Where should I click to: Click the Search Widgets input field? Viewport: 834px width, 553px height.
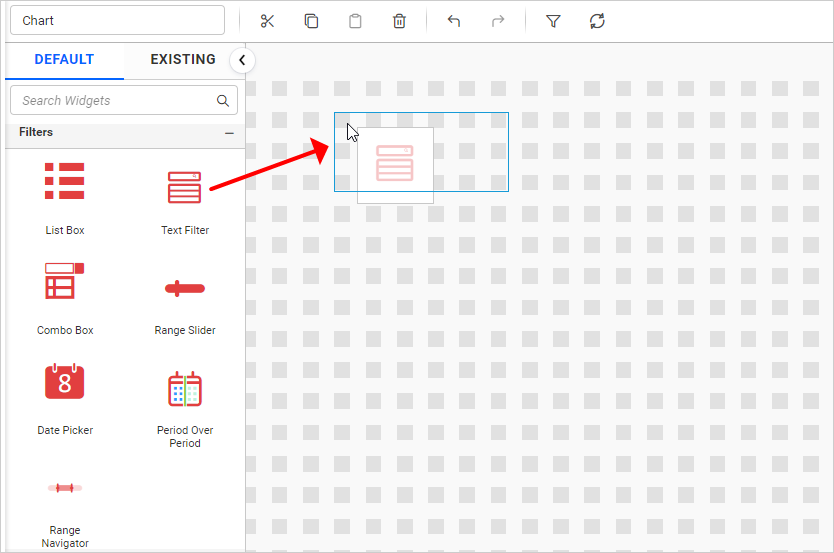click(x=115, y=101)
